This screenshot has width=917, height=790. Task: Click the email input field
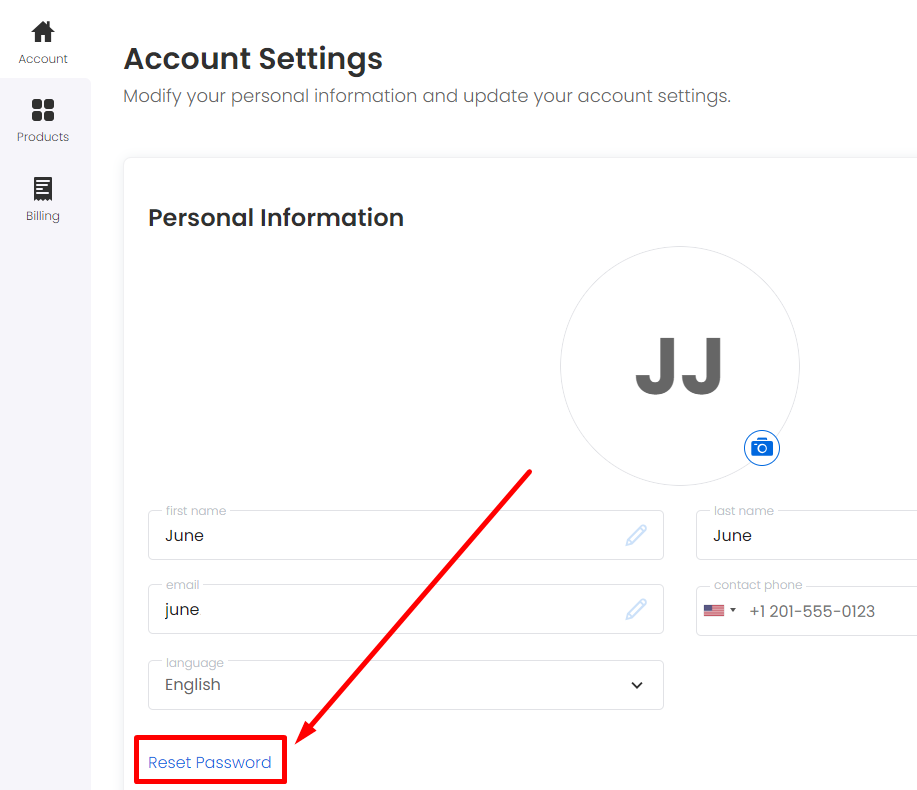coord(406,609)
